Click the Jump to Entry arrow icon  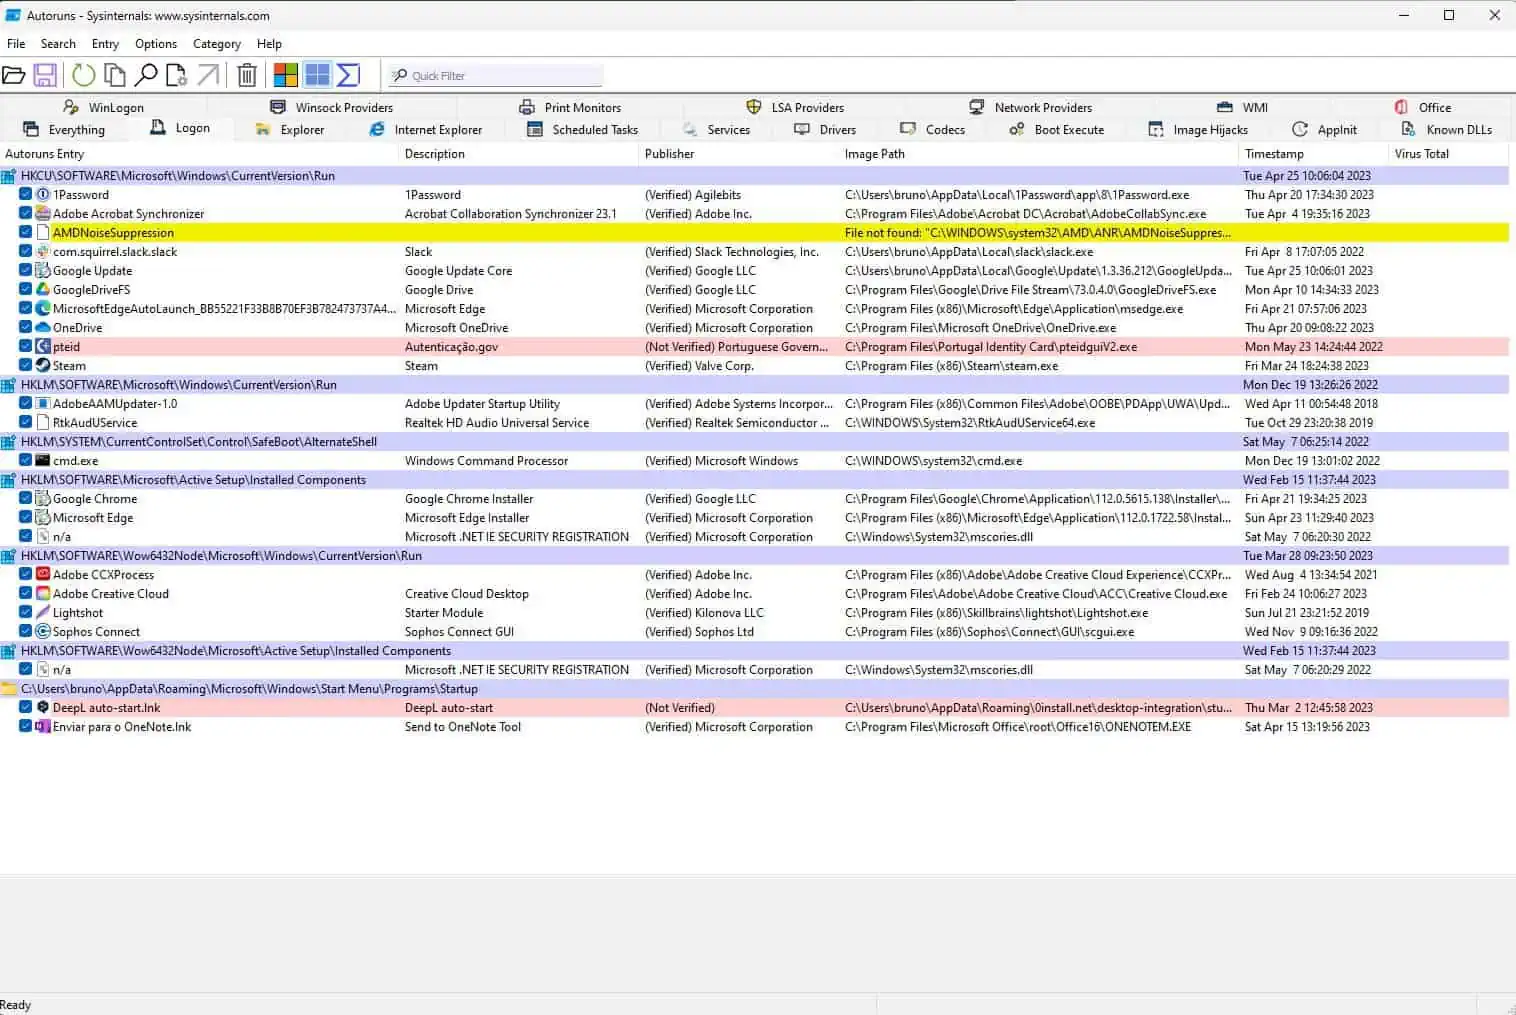[x=208, y=75]
